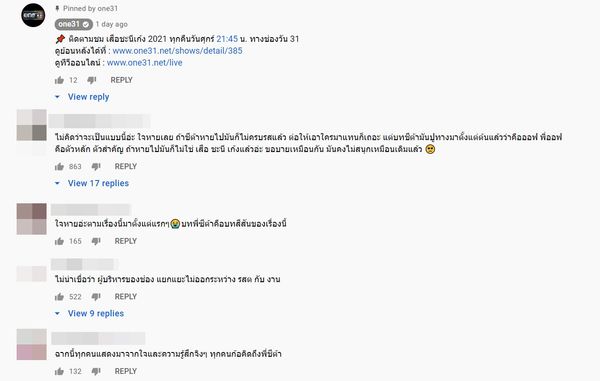
Task: Like the pinned one31 comment
Action: click(x=59, y=80)
